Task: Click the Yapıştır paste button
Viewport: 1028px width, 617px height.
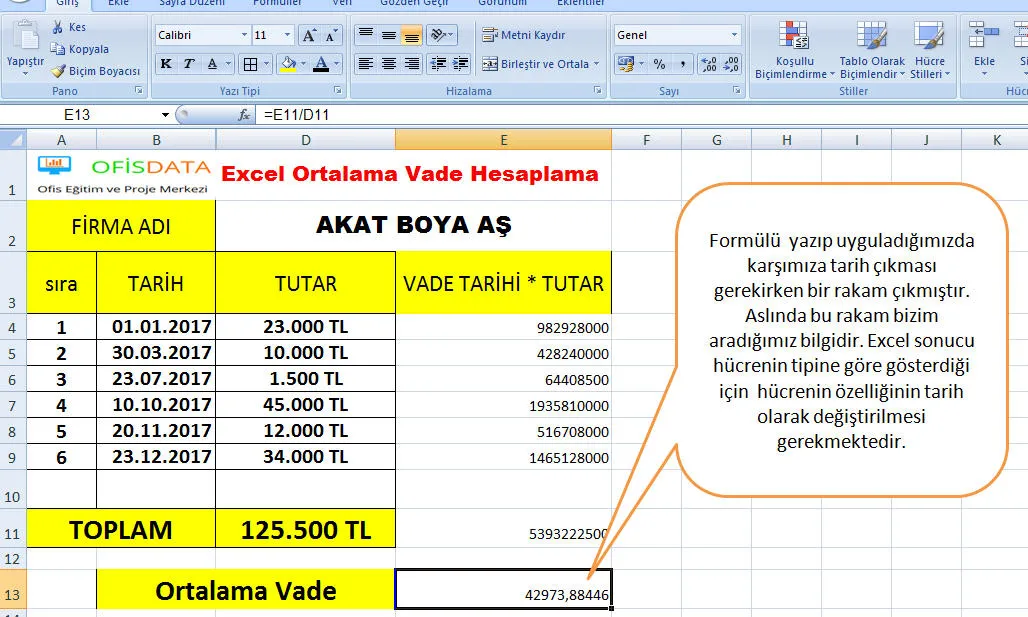Action: tap(25, 50)
